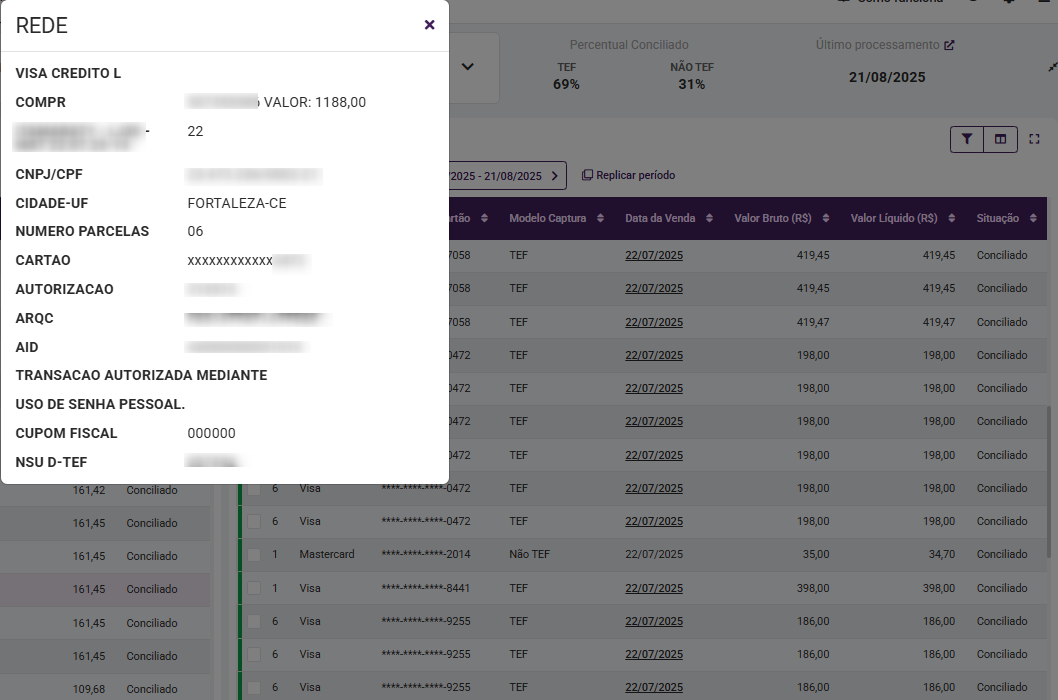
Task: Click the 109,68 value in the left table
Action: tap(89, 689)
